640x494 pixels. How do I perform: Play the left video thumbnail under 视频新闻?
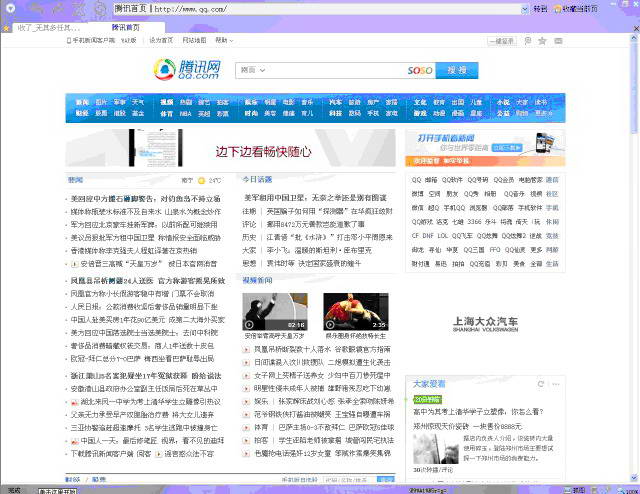(x=275, y=312)
